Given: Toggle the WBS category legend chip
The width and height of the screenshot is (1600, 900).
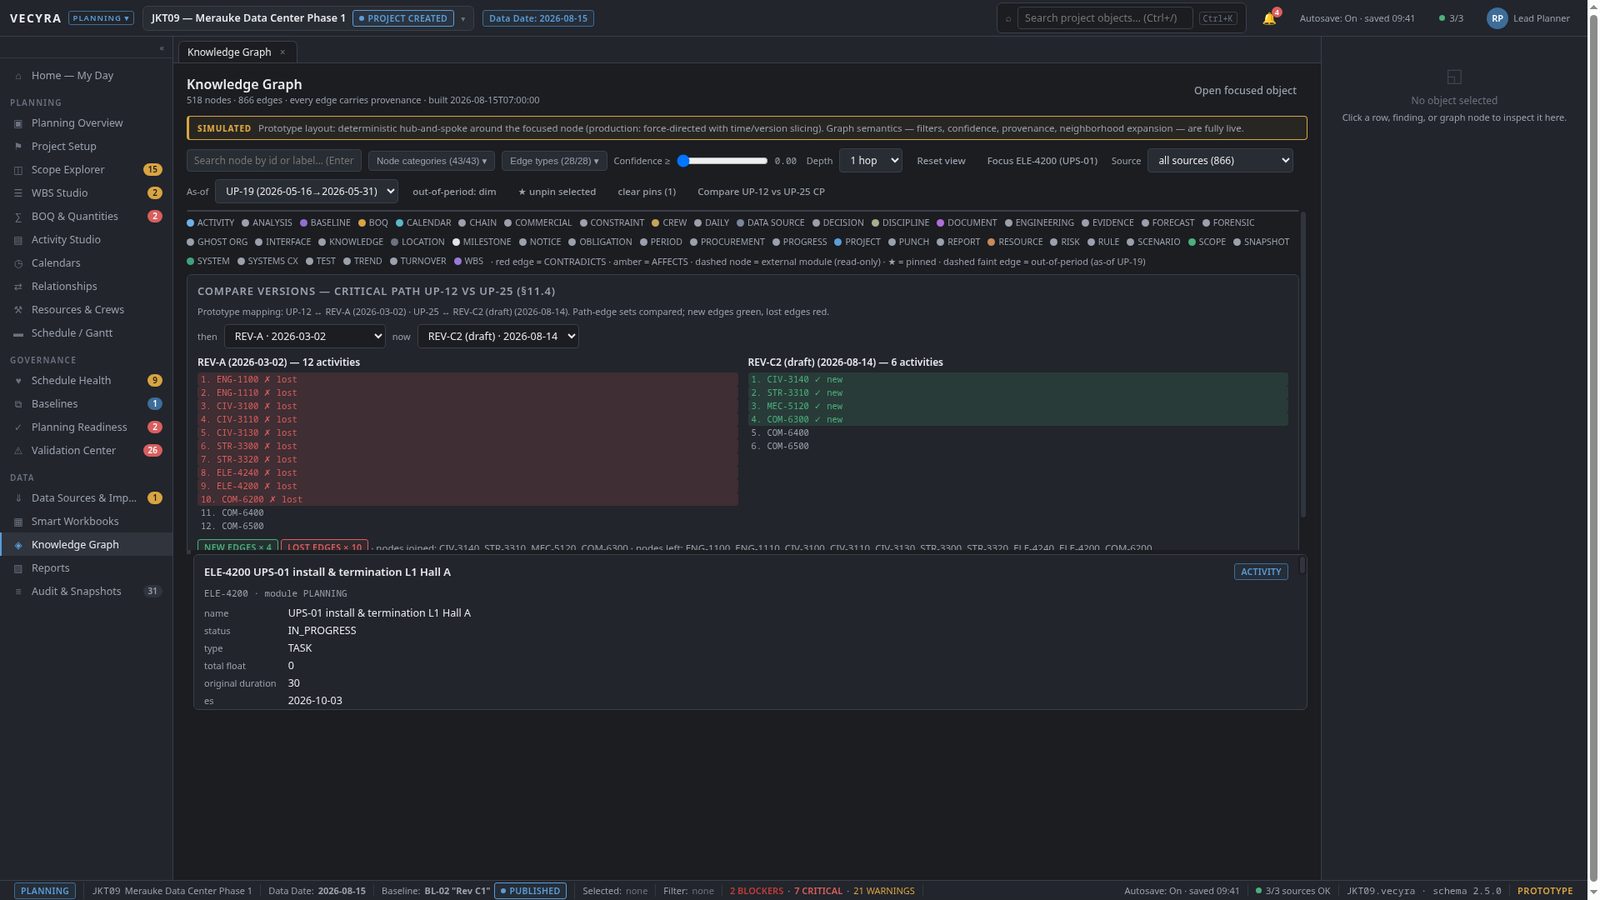Looking at the screenshot, I should 468,261.
